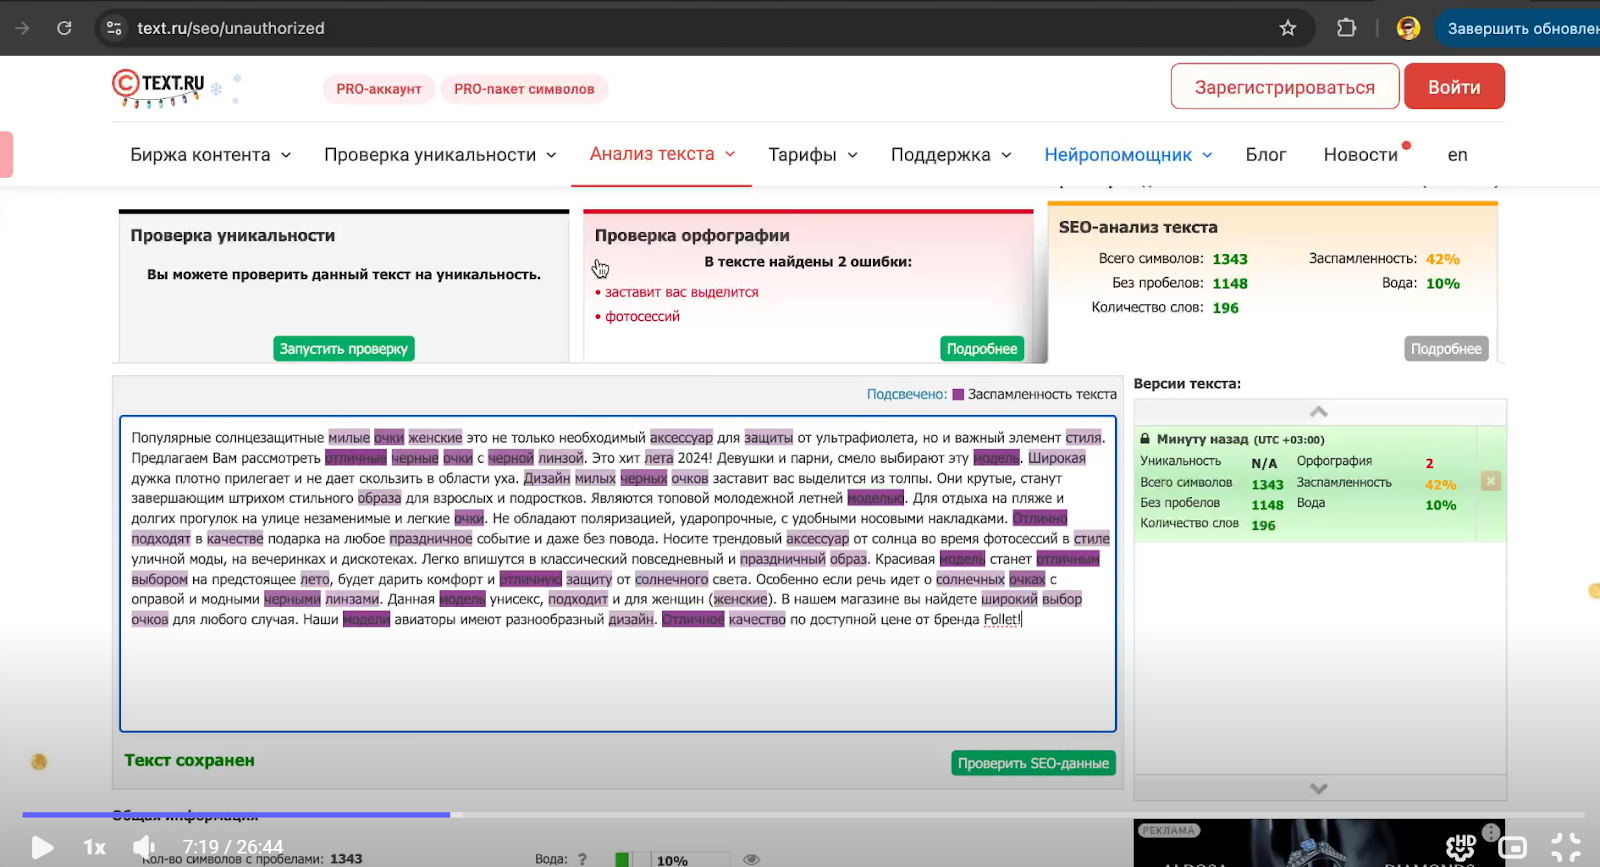
Task: Switch to picture-in-picture mode
Action: coord(1513,848)
